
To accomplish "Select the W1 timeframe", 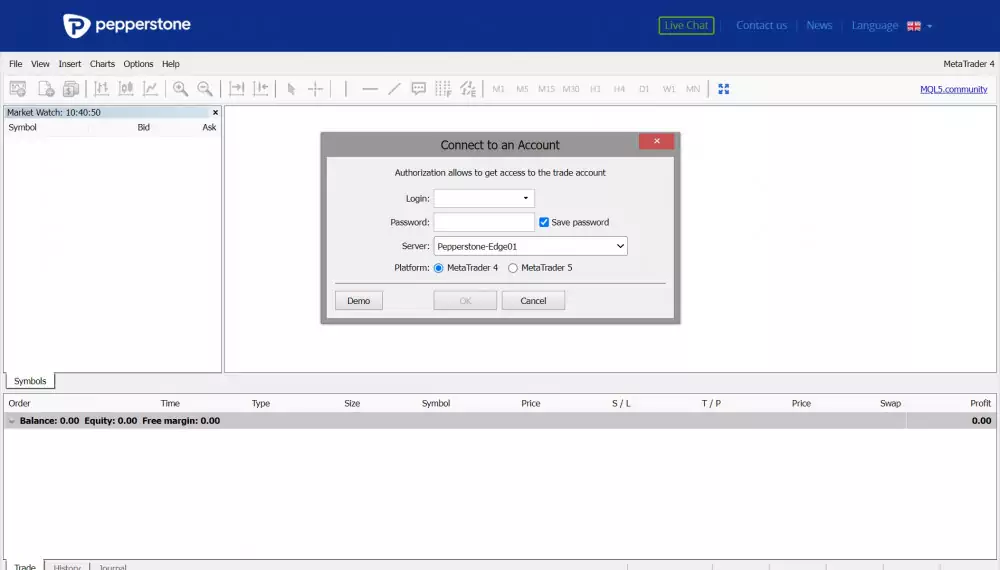I will click(668, 89).
